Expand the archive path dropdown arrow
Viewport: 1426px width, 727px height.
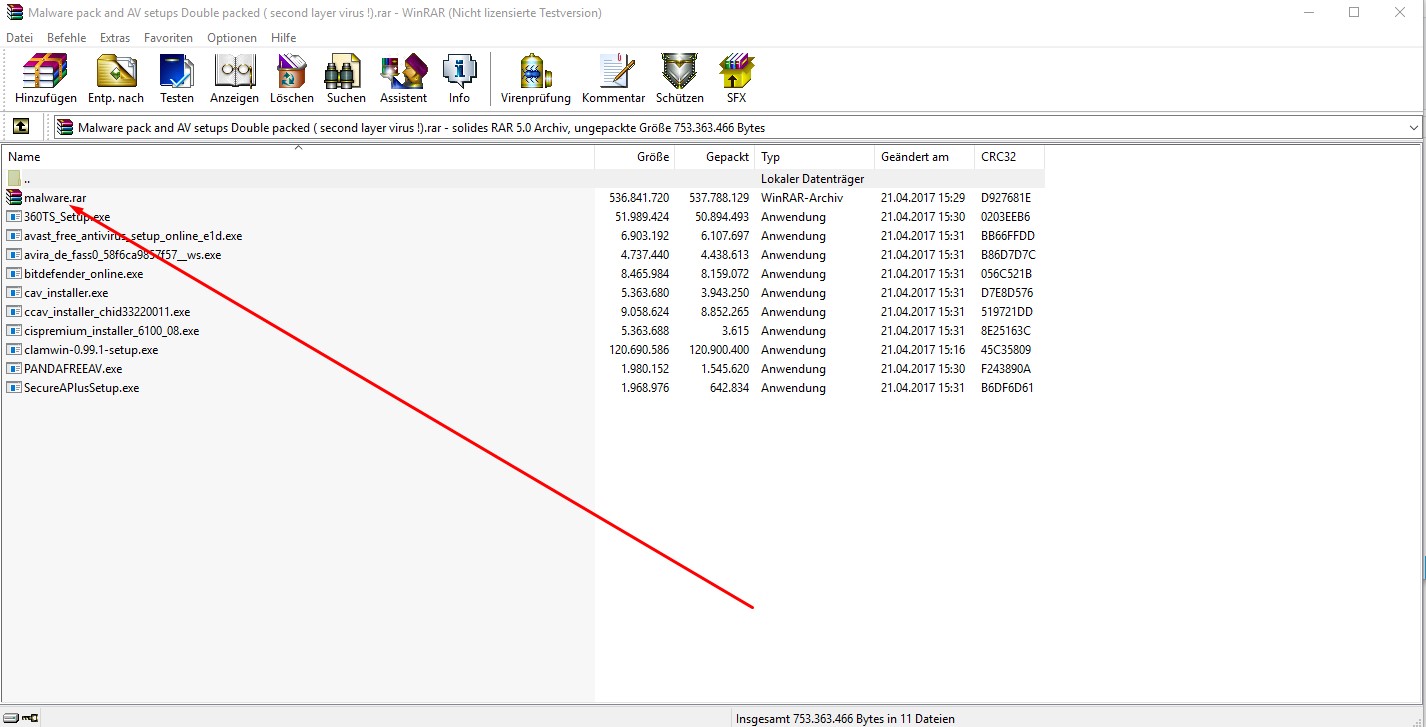[1413, 128]
